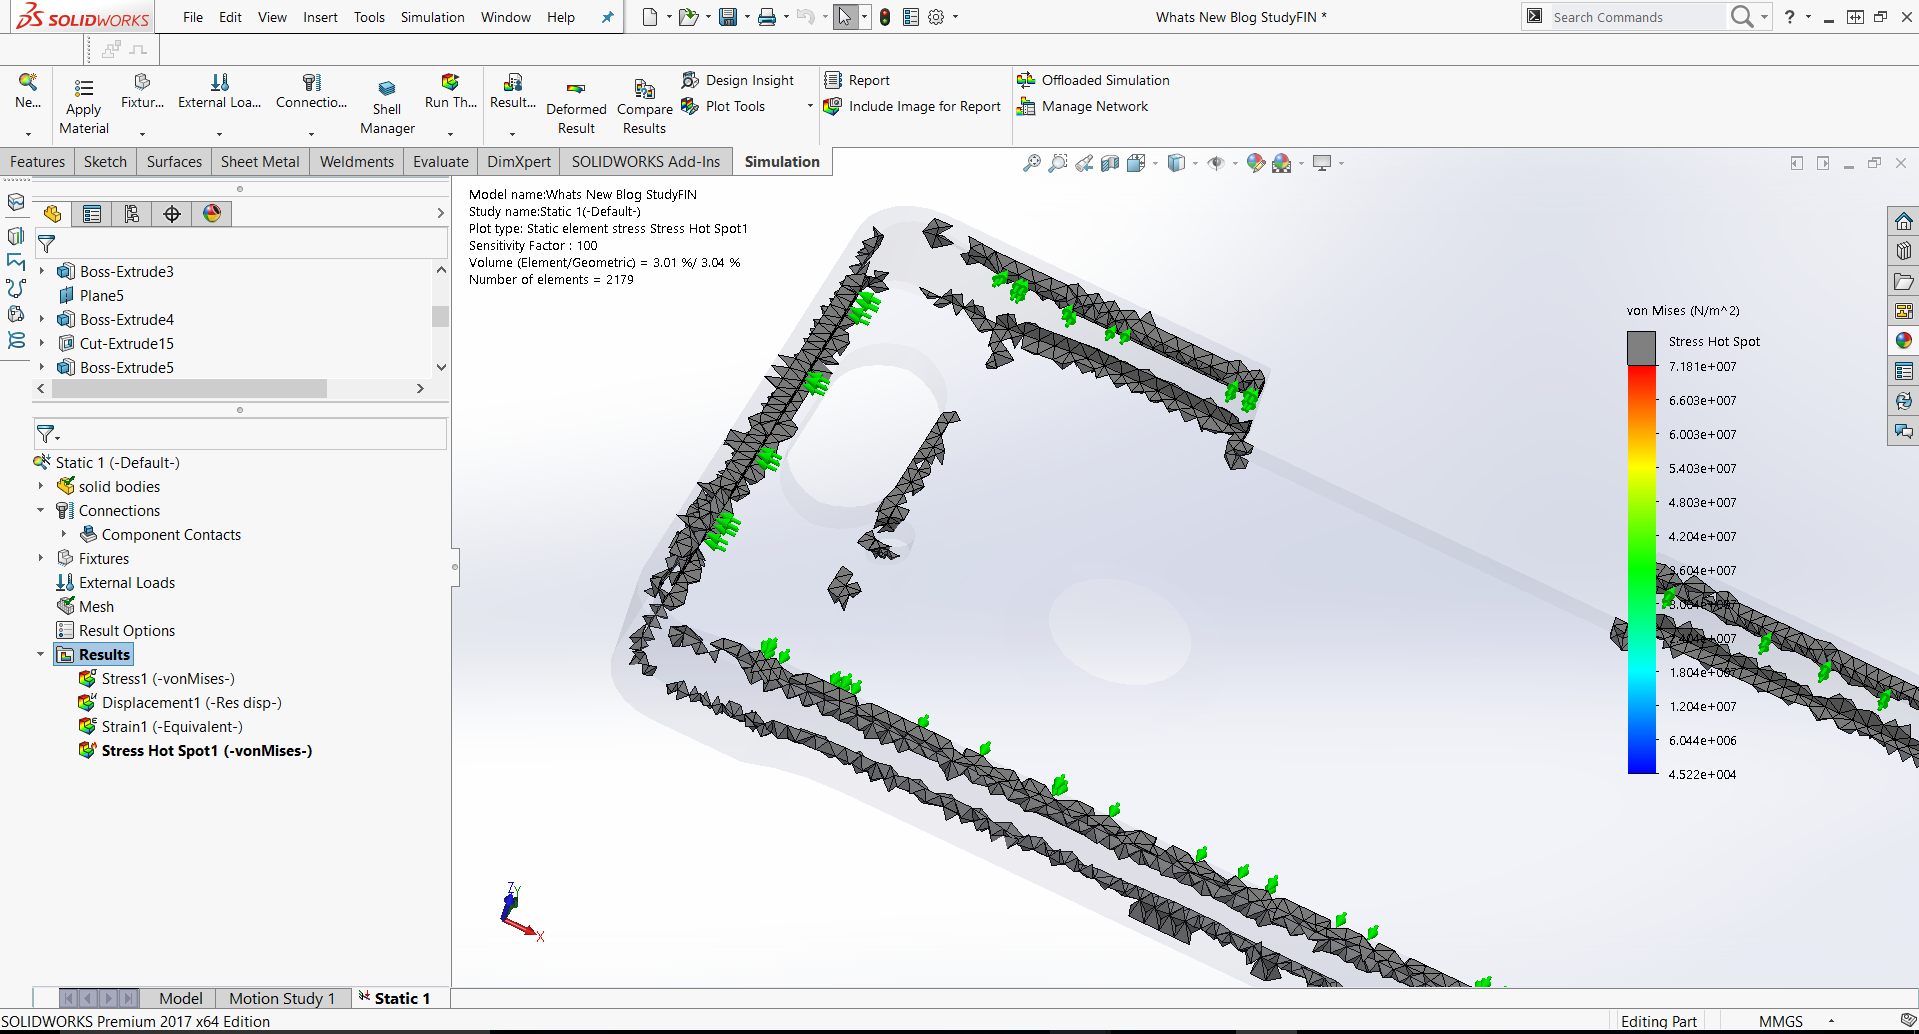
Task: Toggle Include Image for Report
Action: [x=924, y=106]
